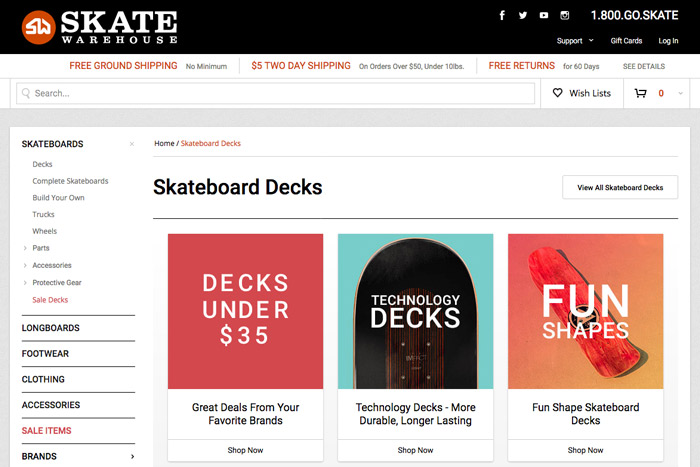Open the shopping cart icon
700x467 pixels.
tap(641, 93)
